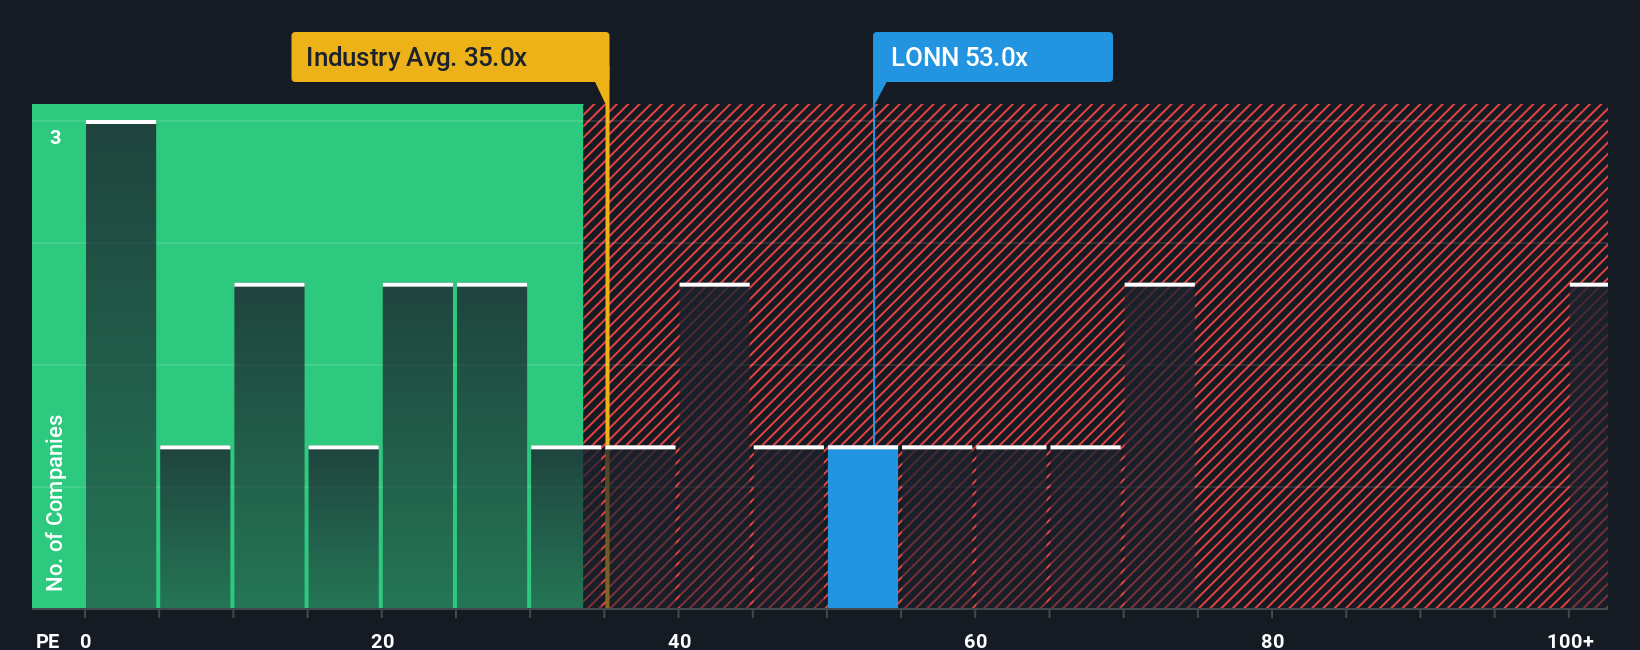Click the 100+ PE bar
The image size is (1640, 650).
1589,446
